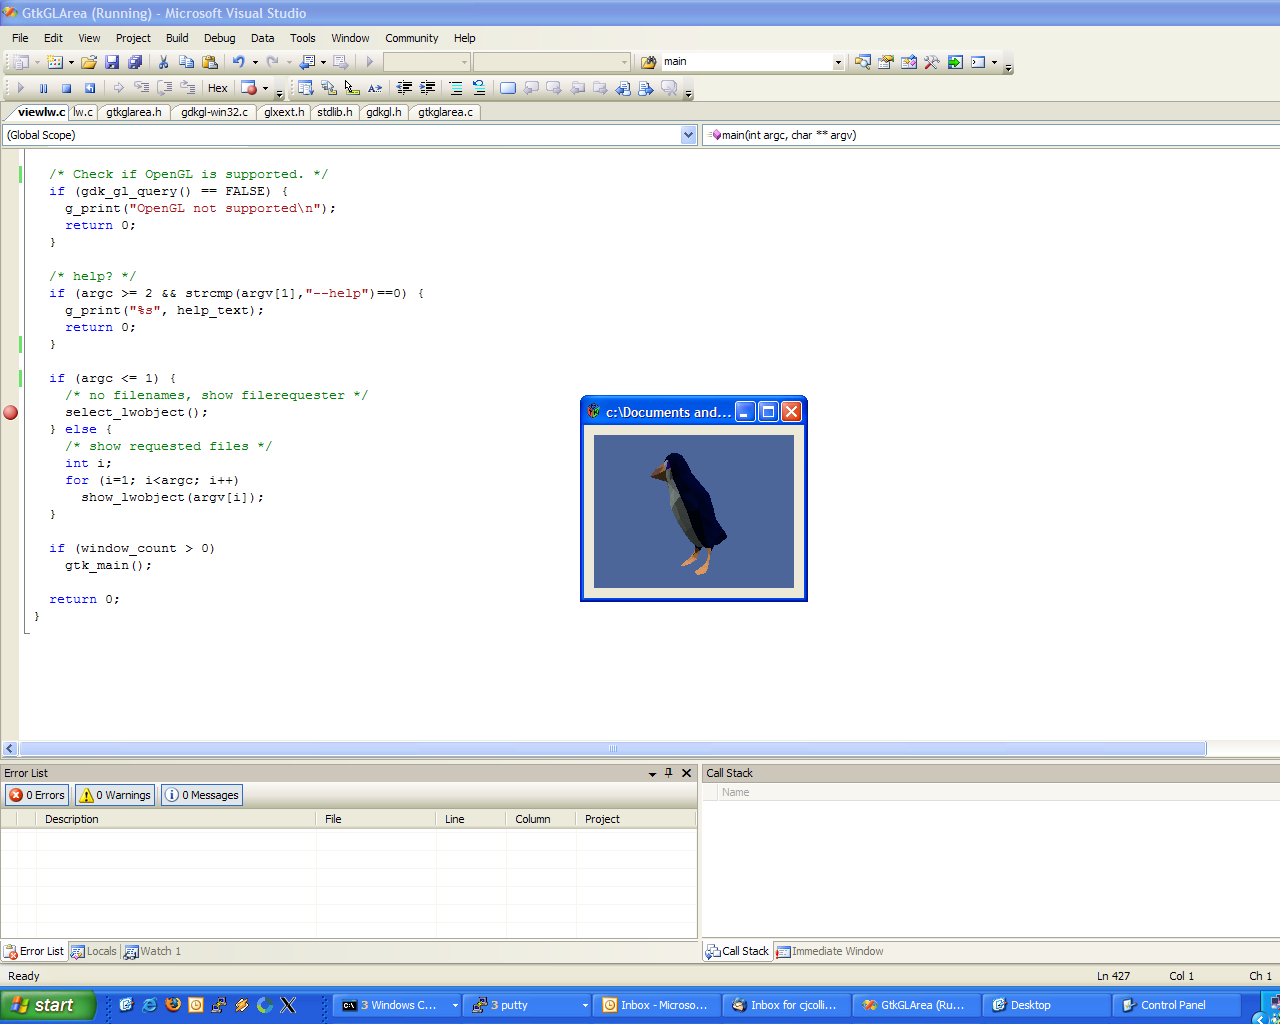Screen dimensions: 1280x1024
Task: Stop debugging with the Stop icon
Action: [66, 88]
